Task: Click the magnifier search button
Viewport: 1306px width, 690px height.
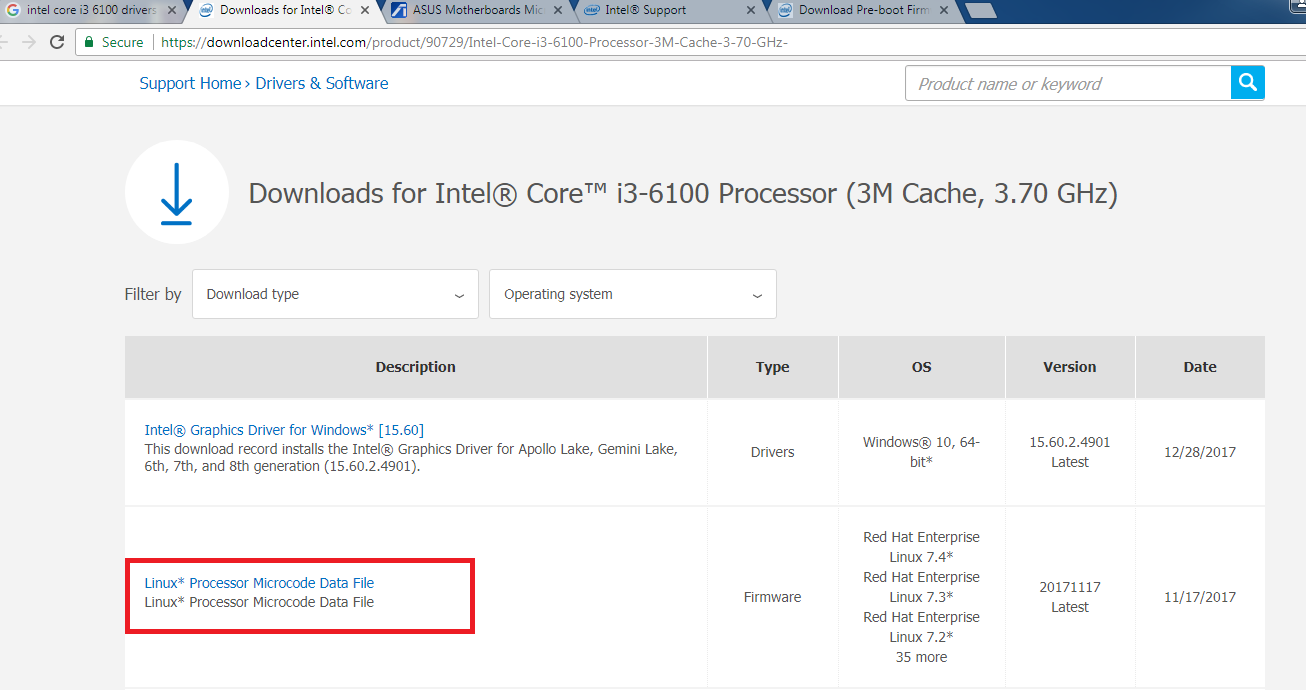Action: tap(1247, 83)
